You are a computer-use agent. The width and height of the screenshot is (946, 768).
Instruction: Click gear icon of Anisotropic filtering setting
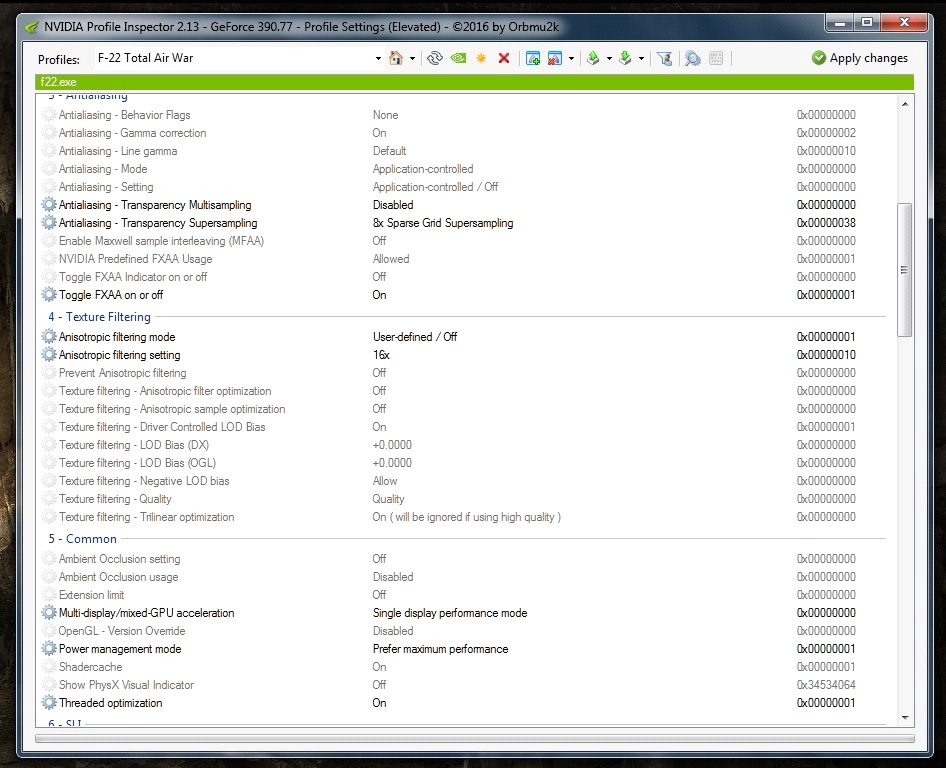49,355
